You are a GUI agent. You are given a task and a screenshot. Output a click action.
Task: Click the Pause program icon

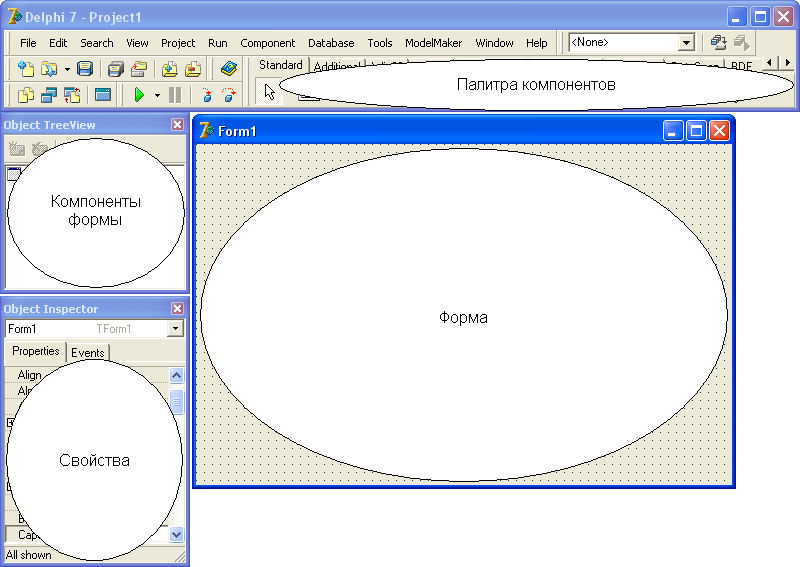[175, 95]
